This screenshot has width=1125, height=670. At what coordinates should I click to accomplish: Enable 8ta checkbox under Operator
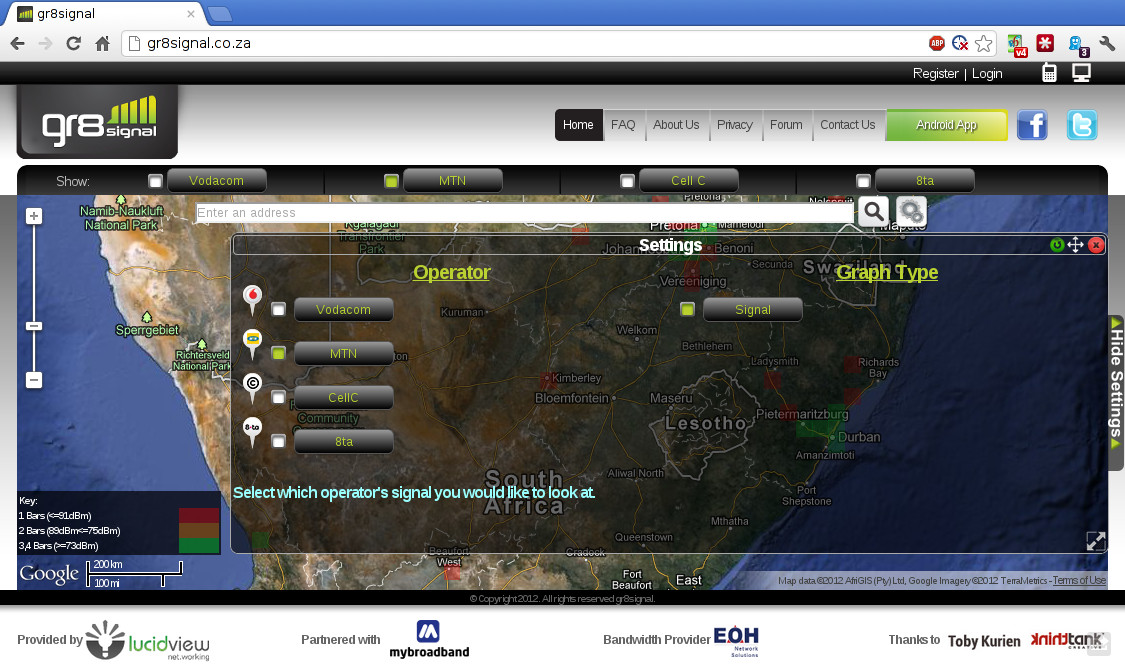coord(278,442)
